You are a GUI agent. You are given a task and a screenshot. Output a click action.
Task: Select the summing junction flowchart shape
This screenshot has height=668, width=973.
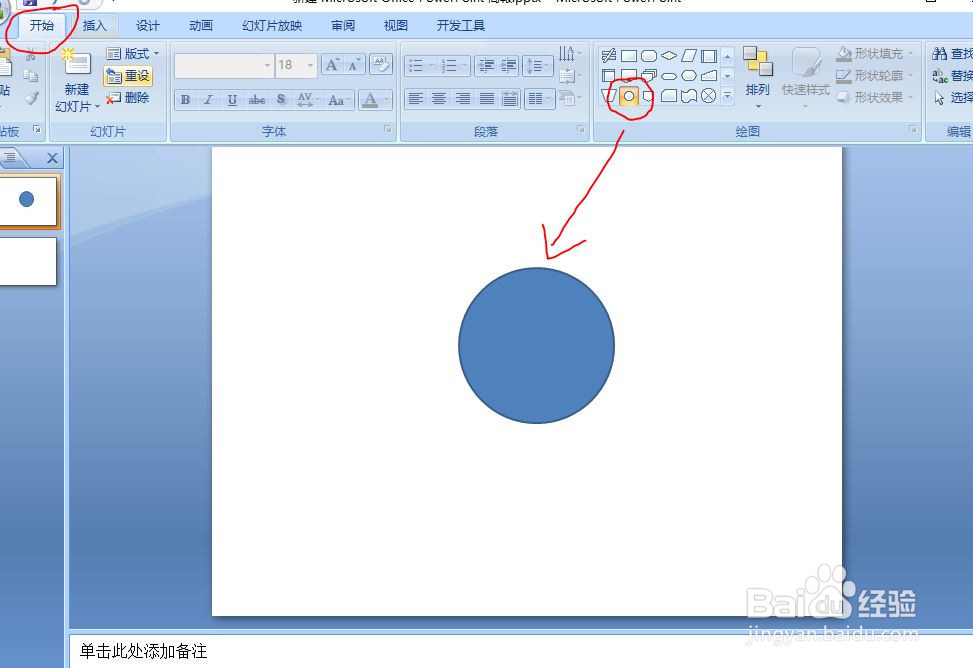708,96
